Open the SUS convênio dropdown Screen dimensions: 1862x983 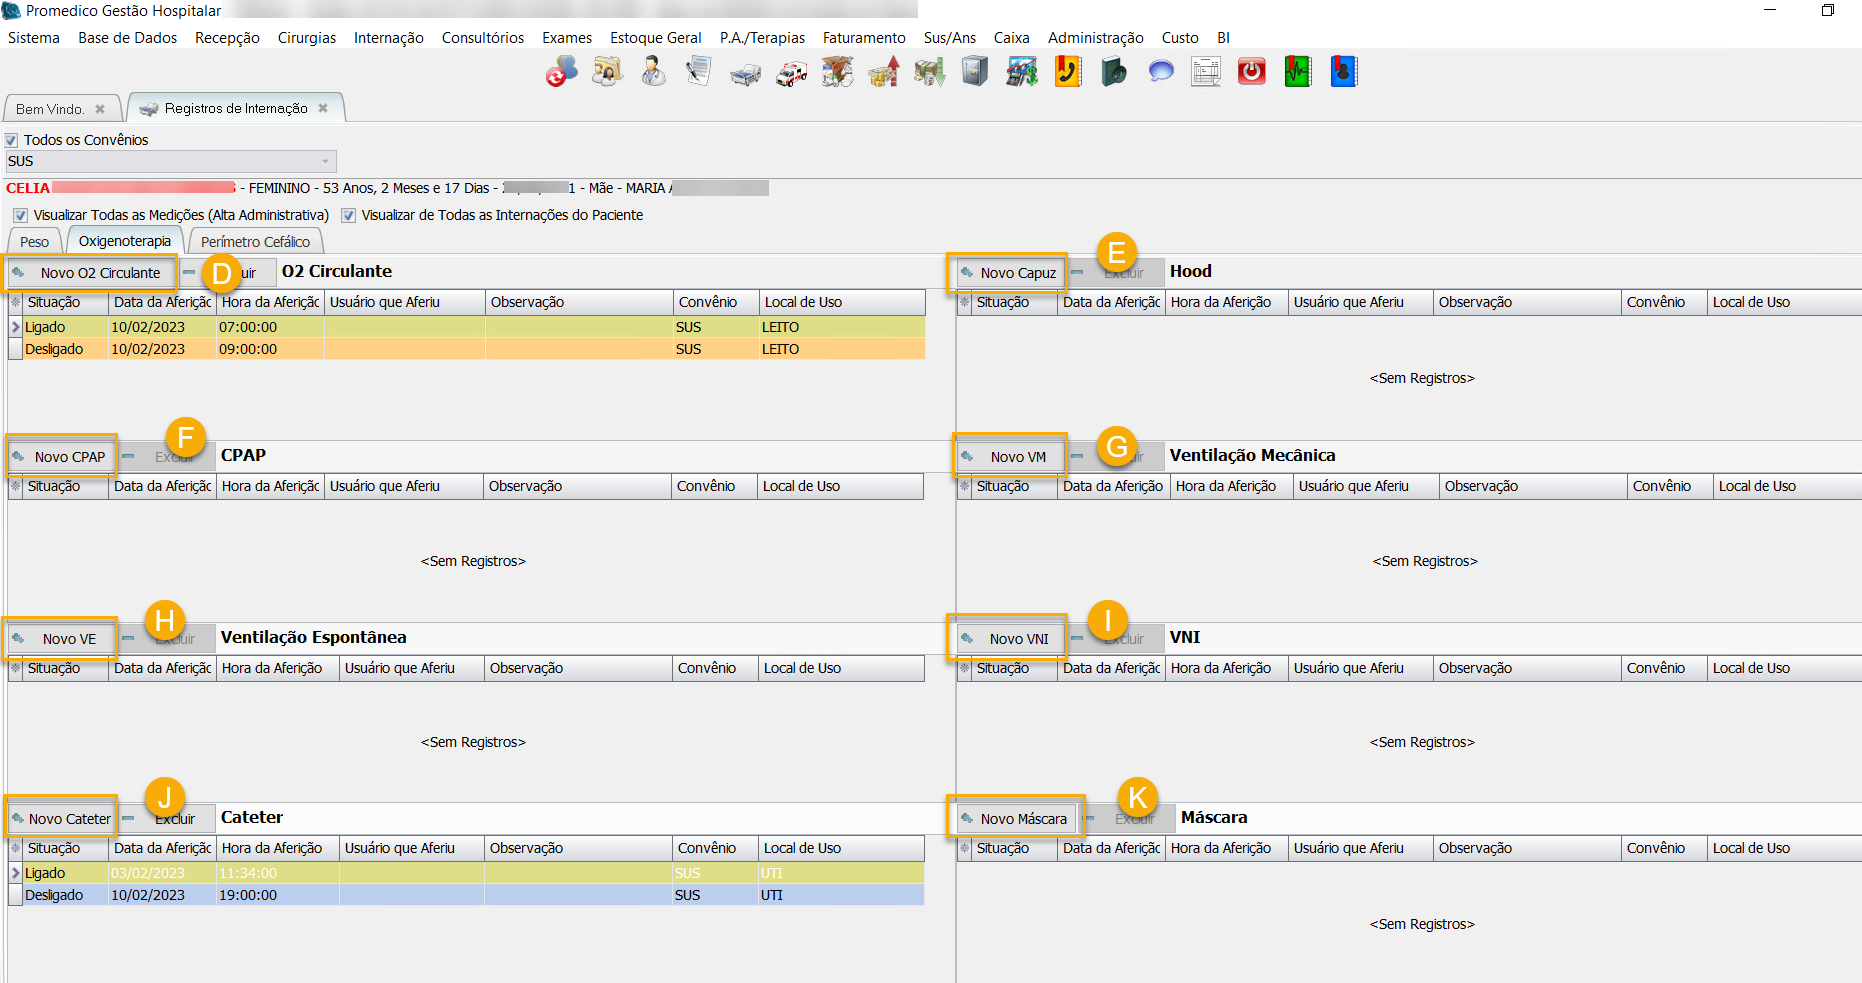click(325, 162)
